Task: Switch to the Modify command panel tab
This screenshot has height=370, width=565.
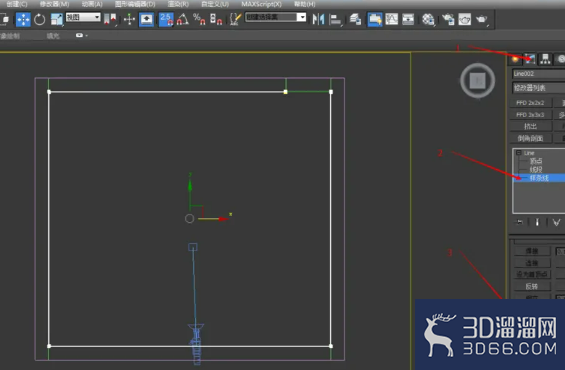Action: (530, 59)
